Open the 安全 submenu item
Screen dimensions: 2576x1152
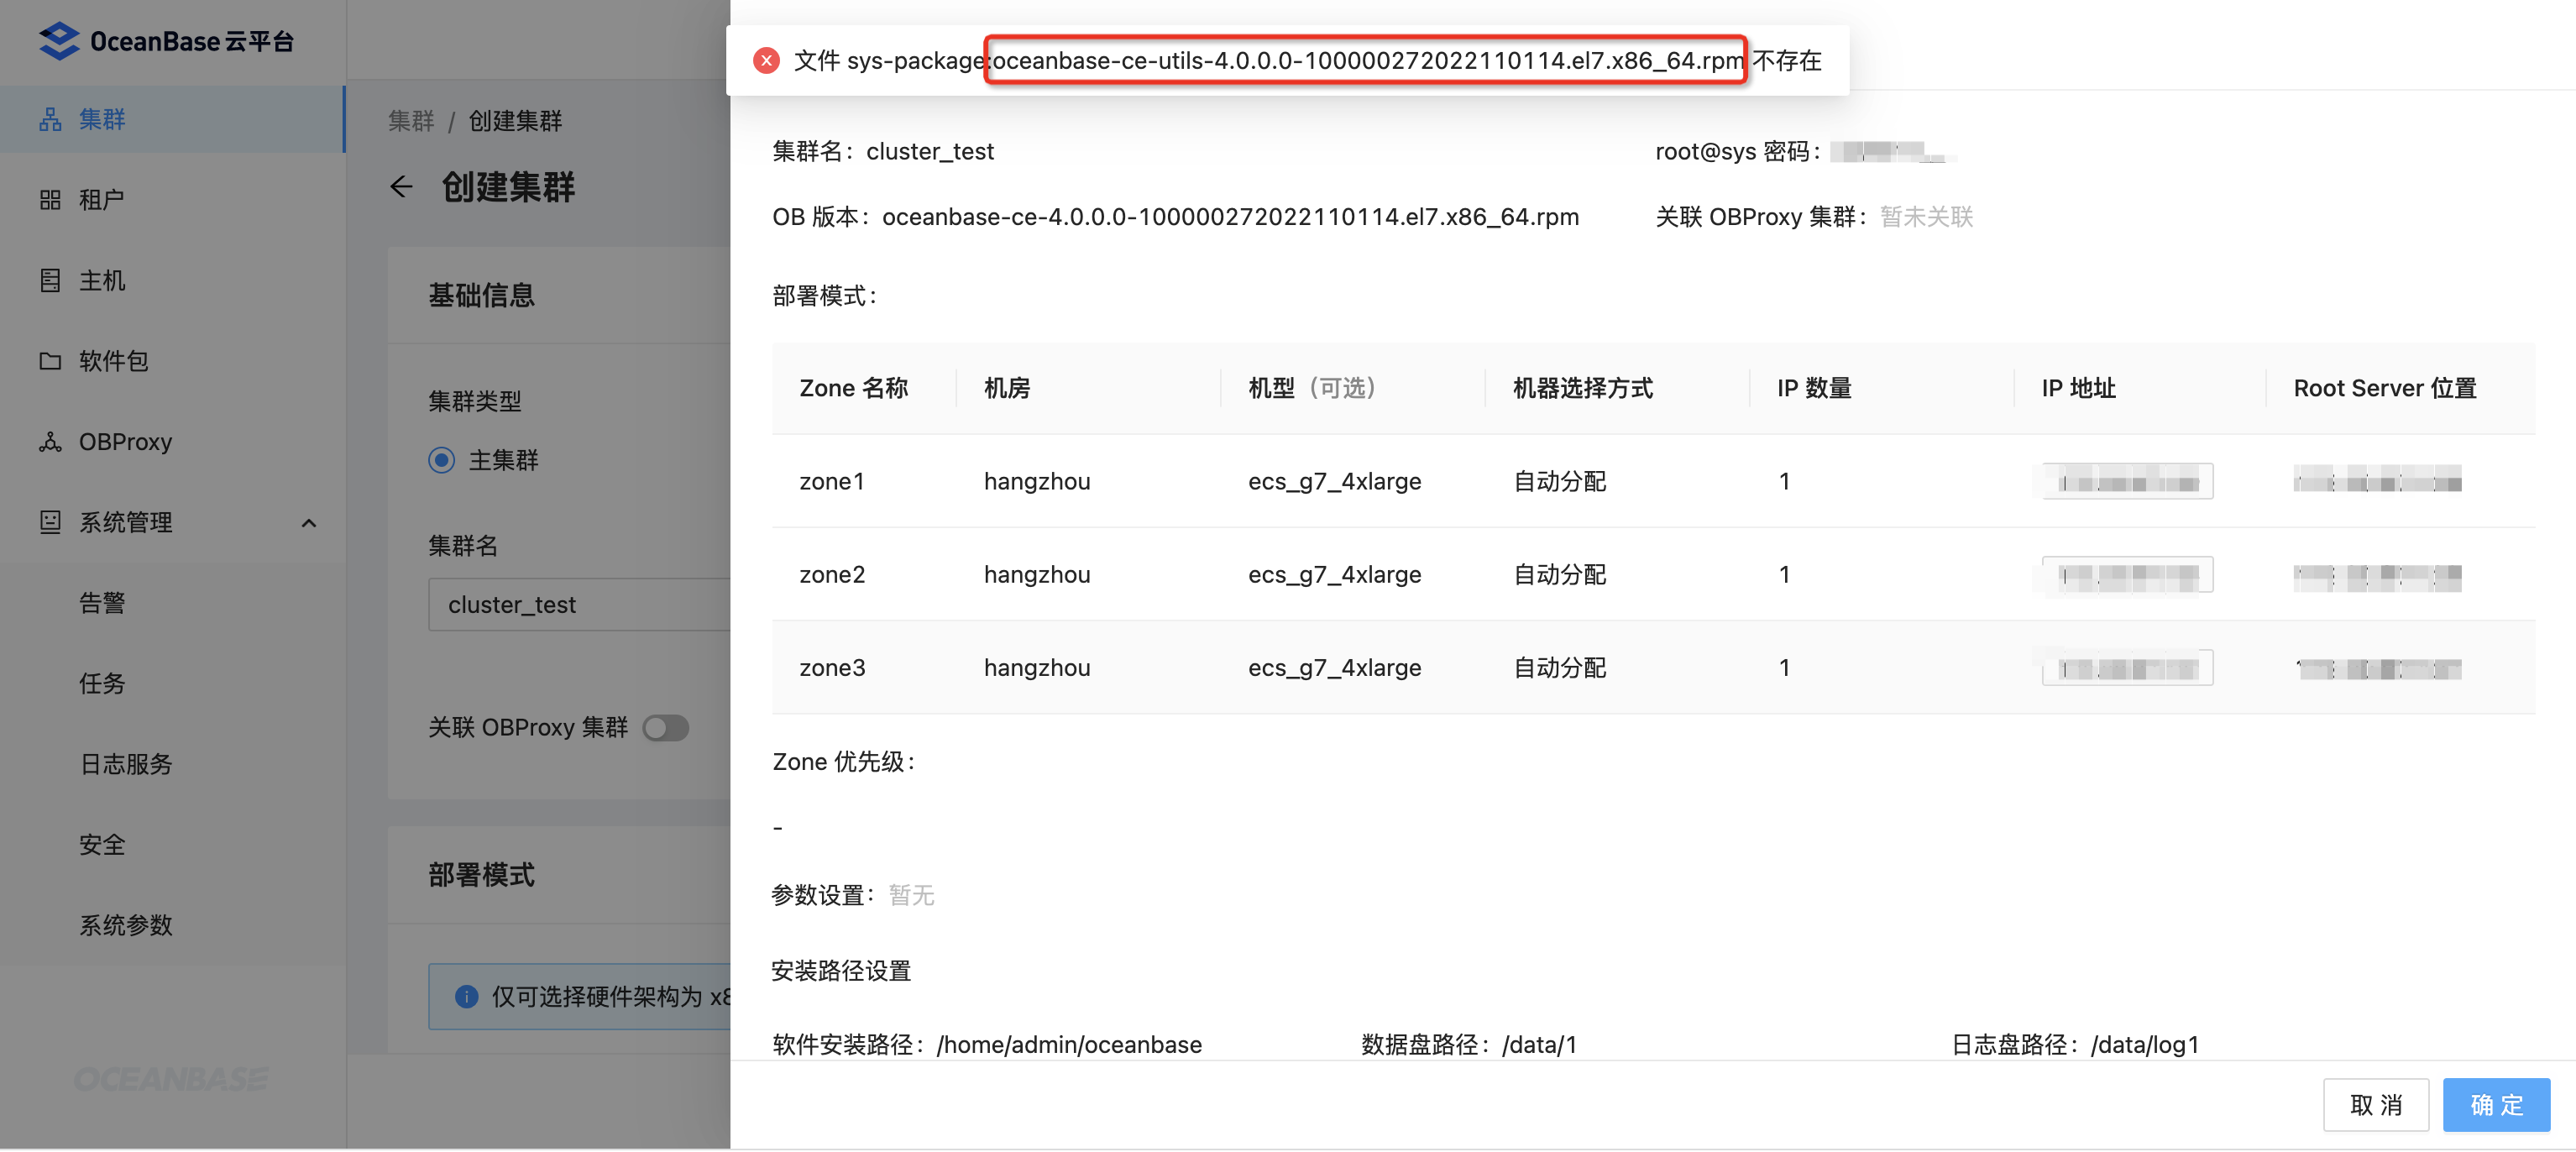click(173, 844)
